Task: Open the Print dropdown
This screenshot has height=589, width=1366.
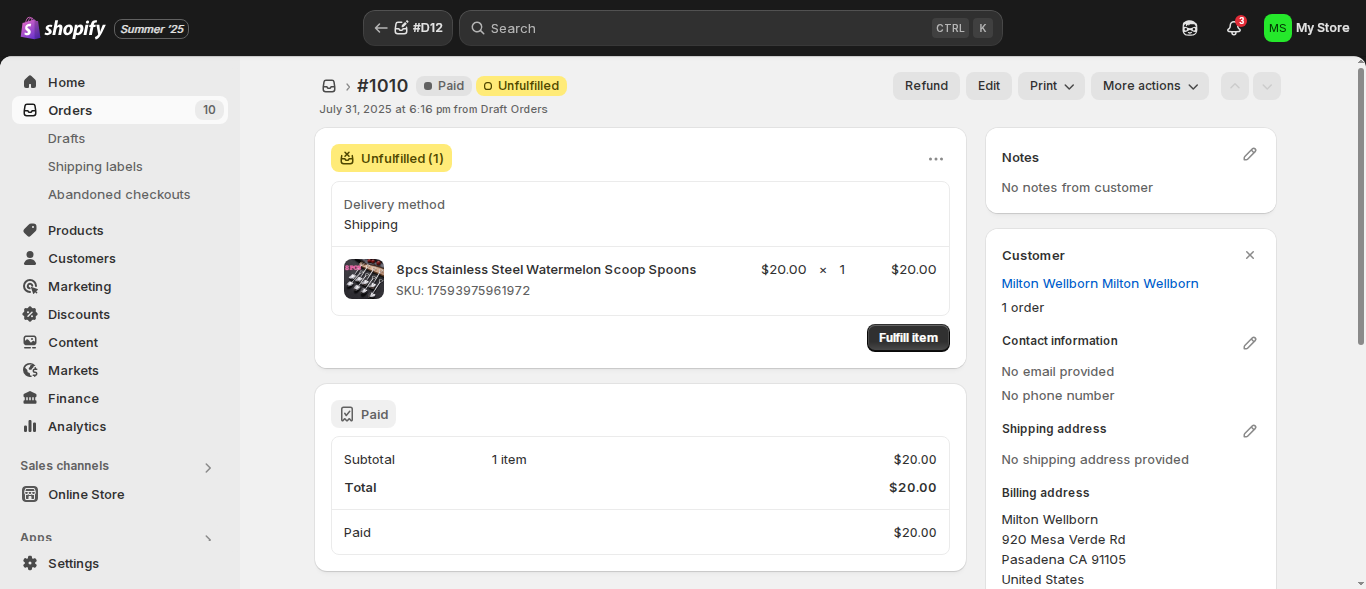Action: coord(1052,86)
